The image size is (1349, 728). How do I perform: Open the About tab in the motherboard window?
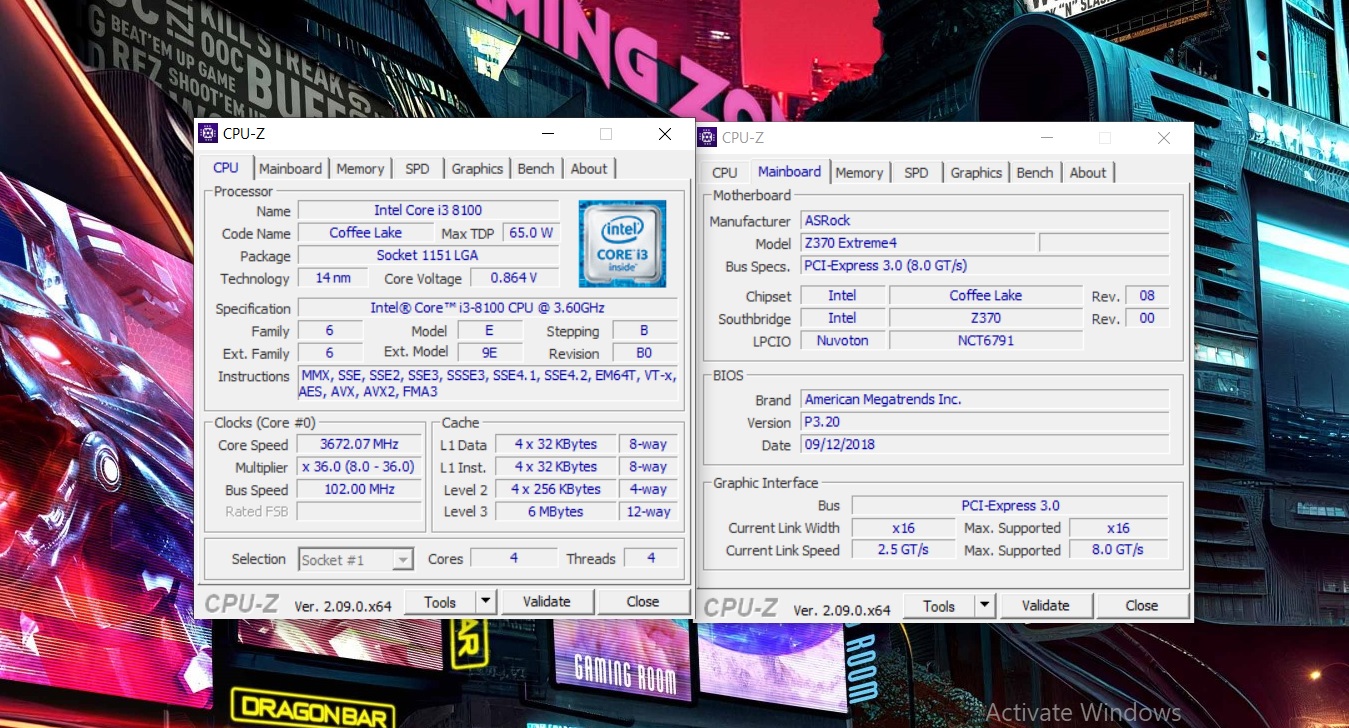coord(1088,173)
